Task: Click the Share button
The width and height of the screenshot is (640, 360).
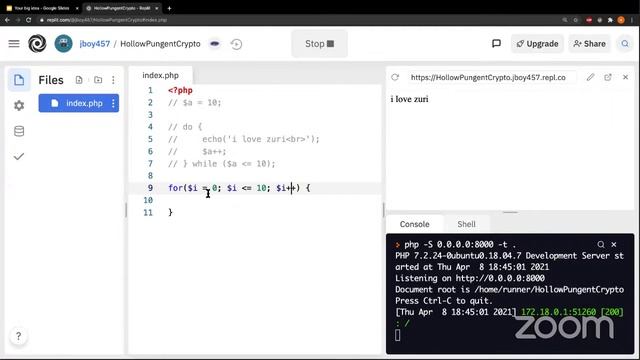Action: 589,44
